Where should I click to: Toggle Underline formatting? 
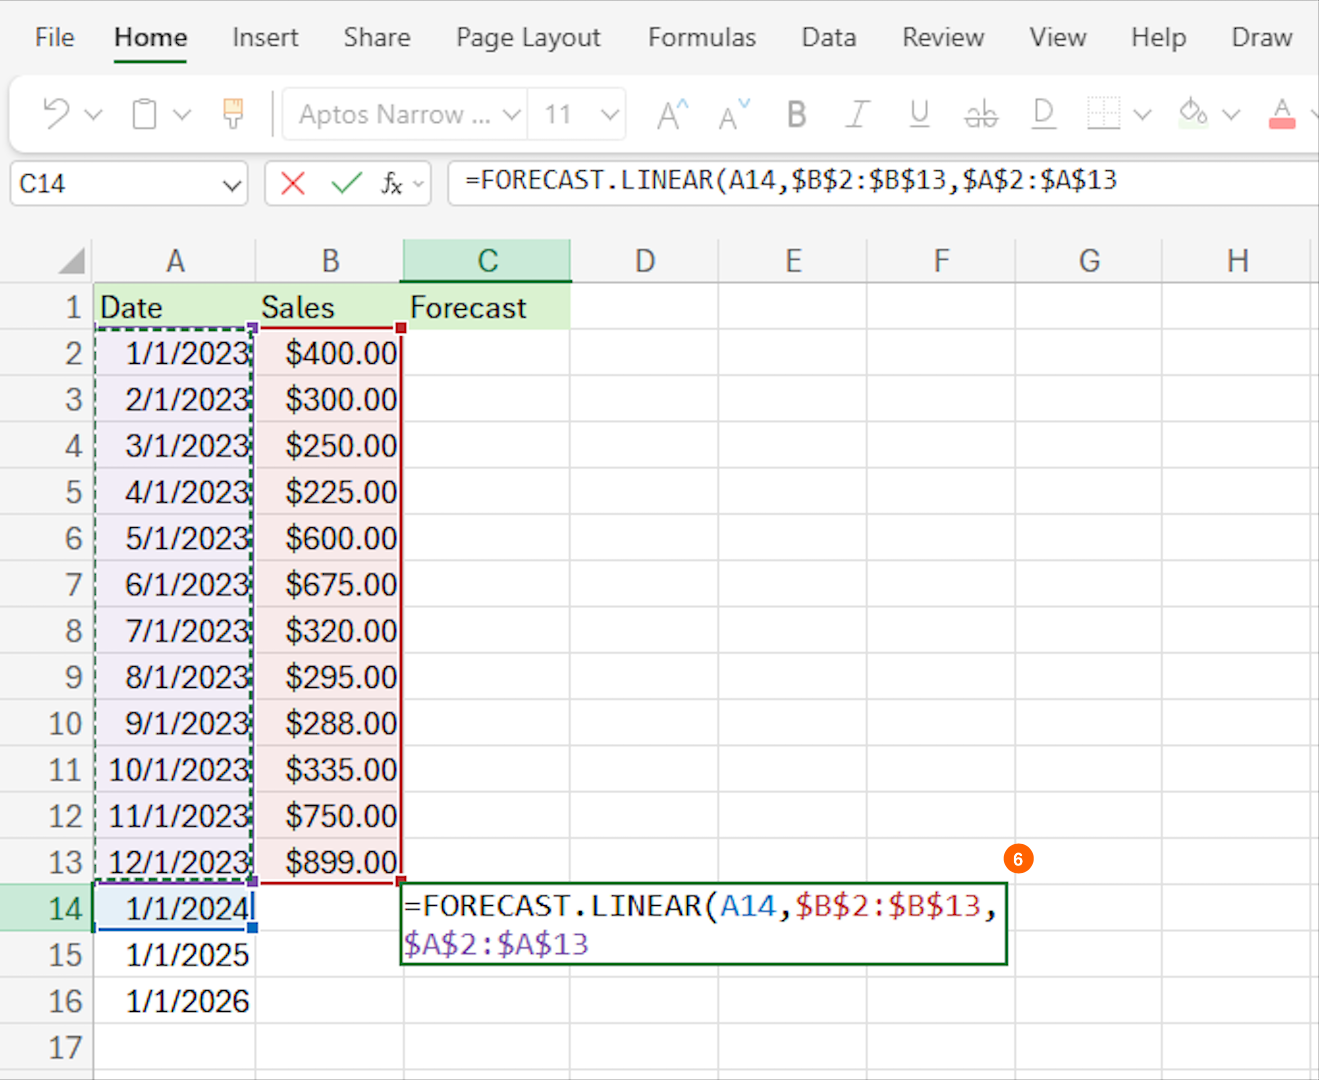919,115
